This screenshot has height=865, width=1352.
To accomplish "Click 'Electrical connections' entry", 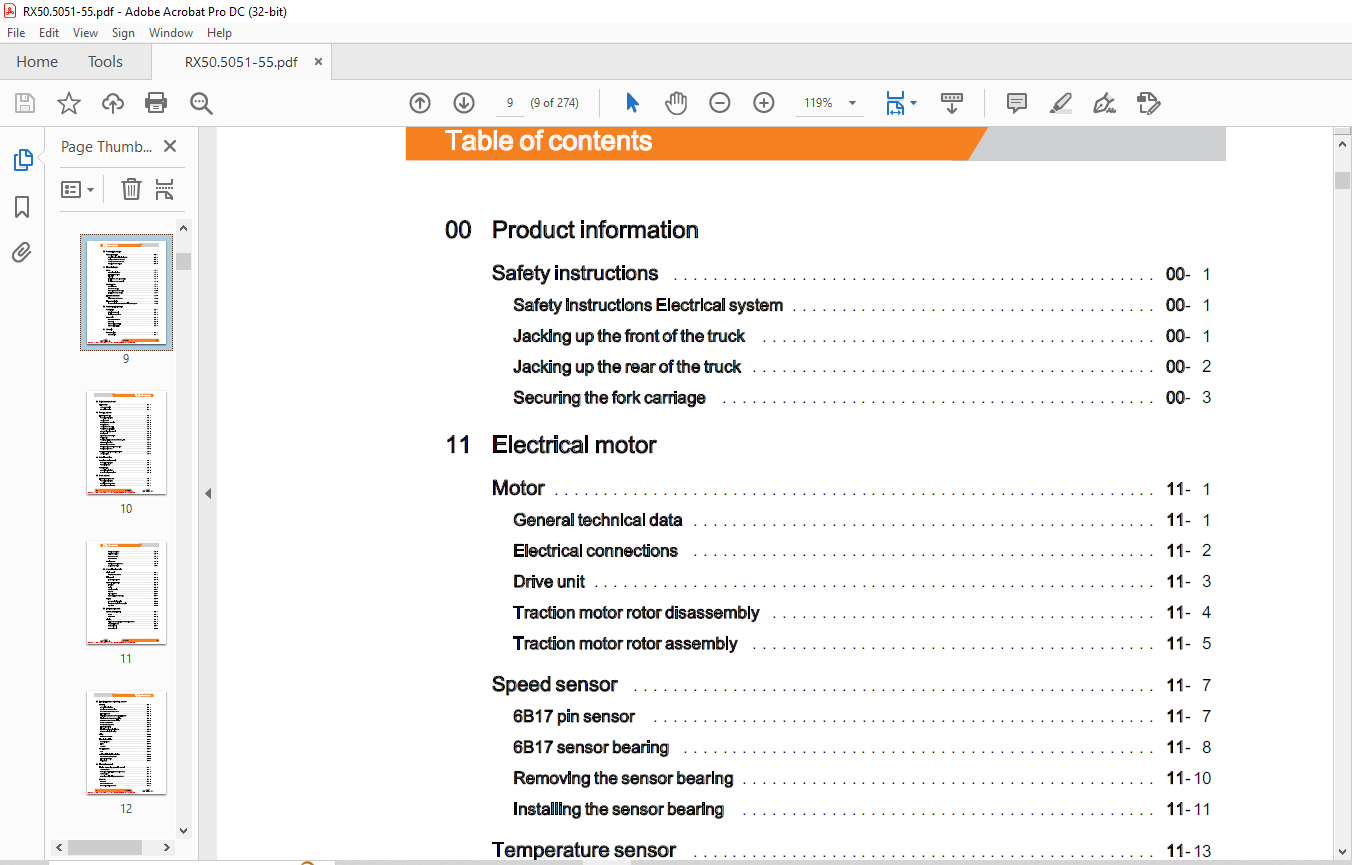I will point(595,551).
